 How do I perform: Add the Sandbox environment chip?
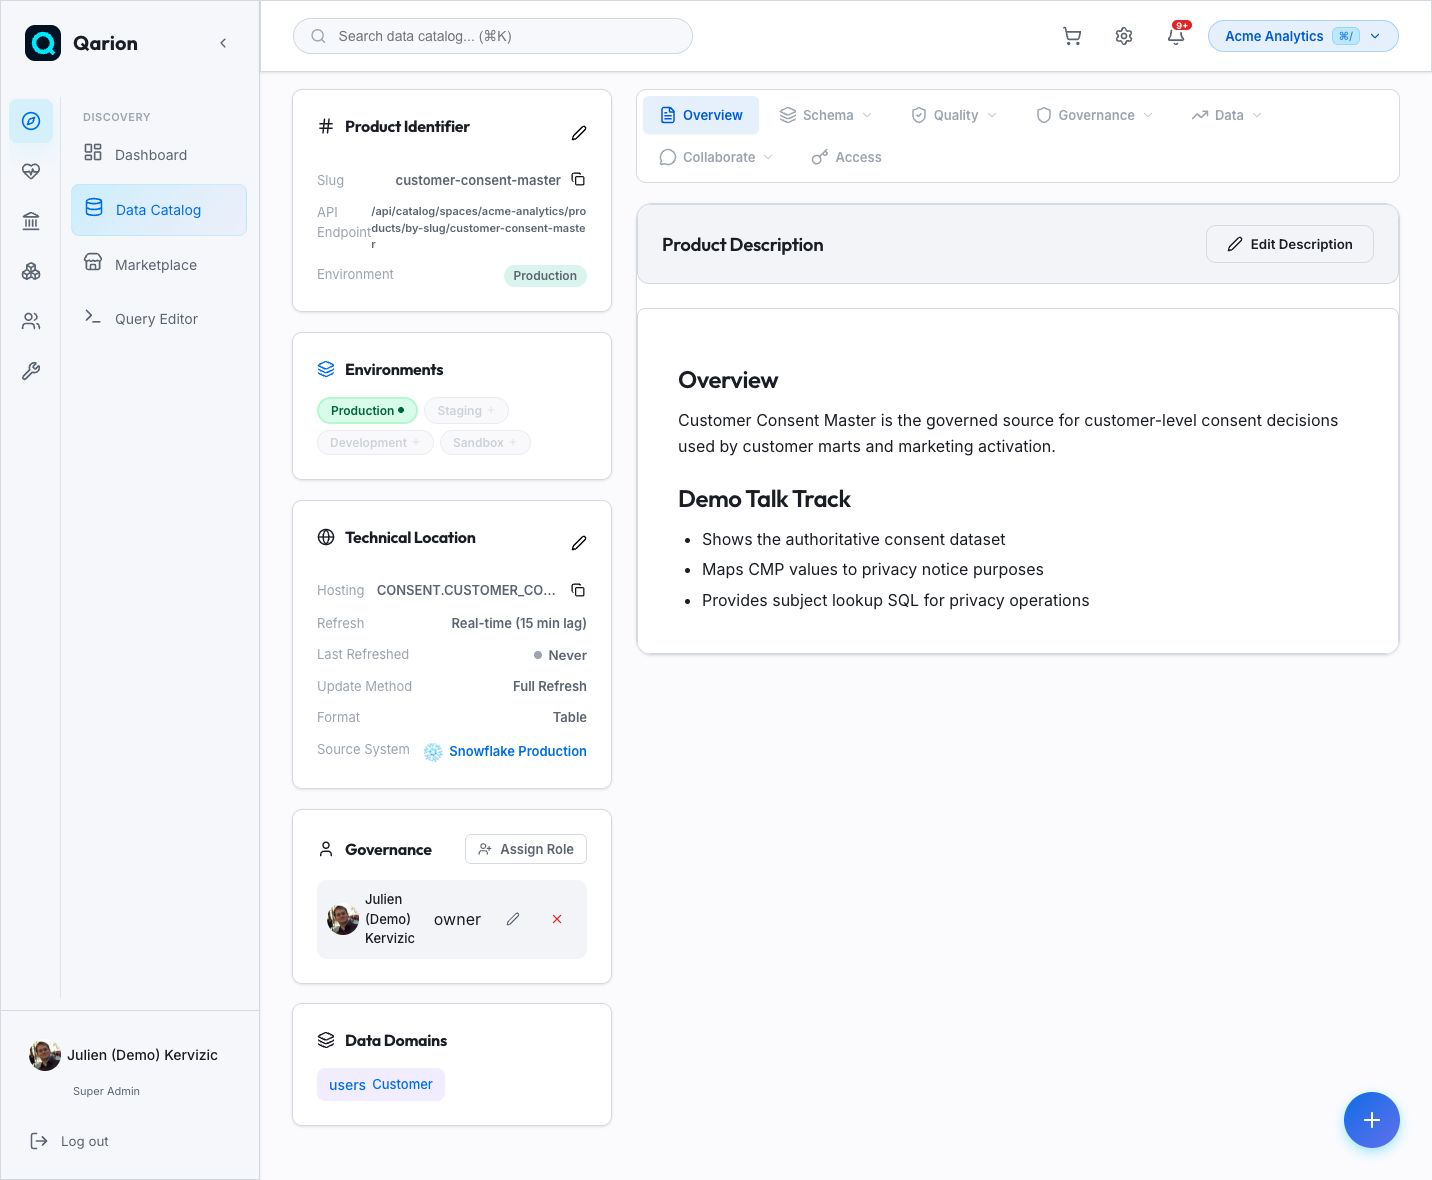tap(485, 443)
